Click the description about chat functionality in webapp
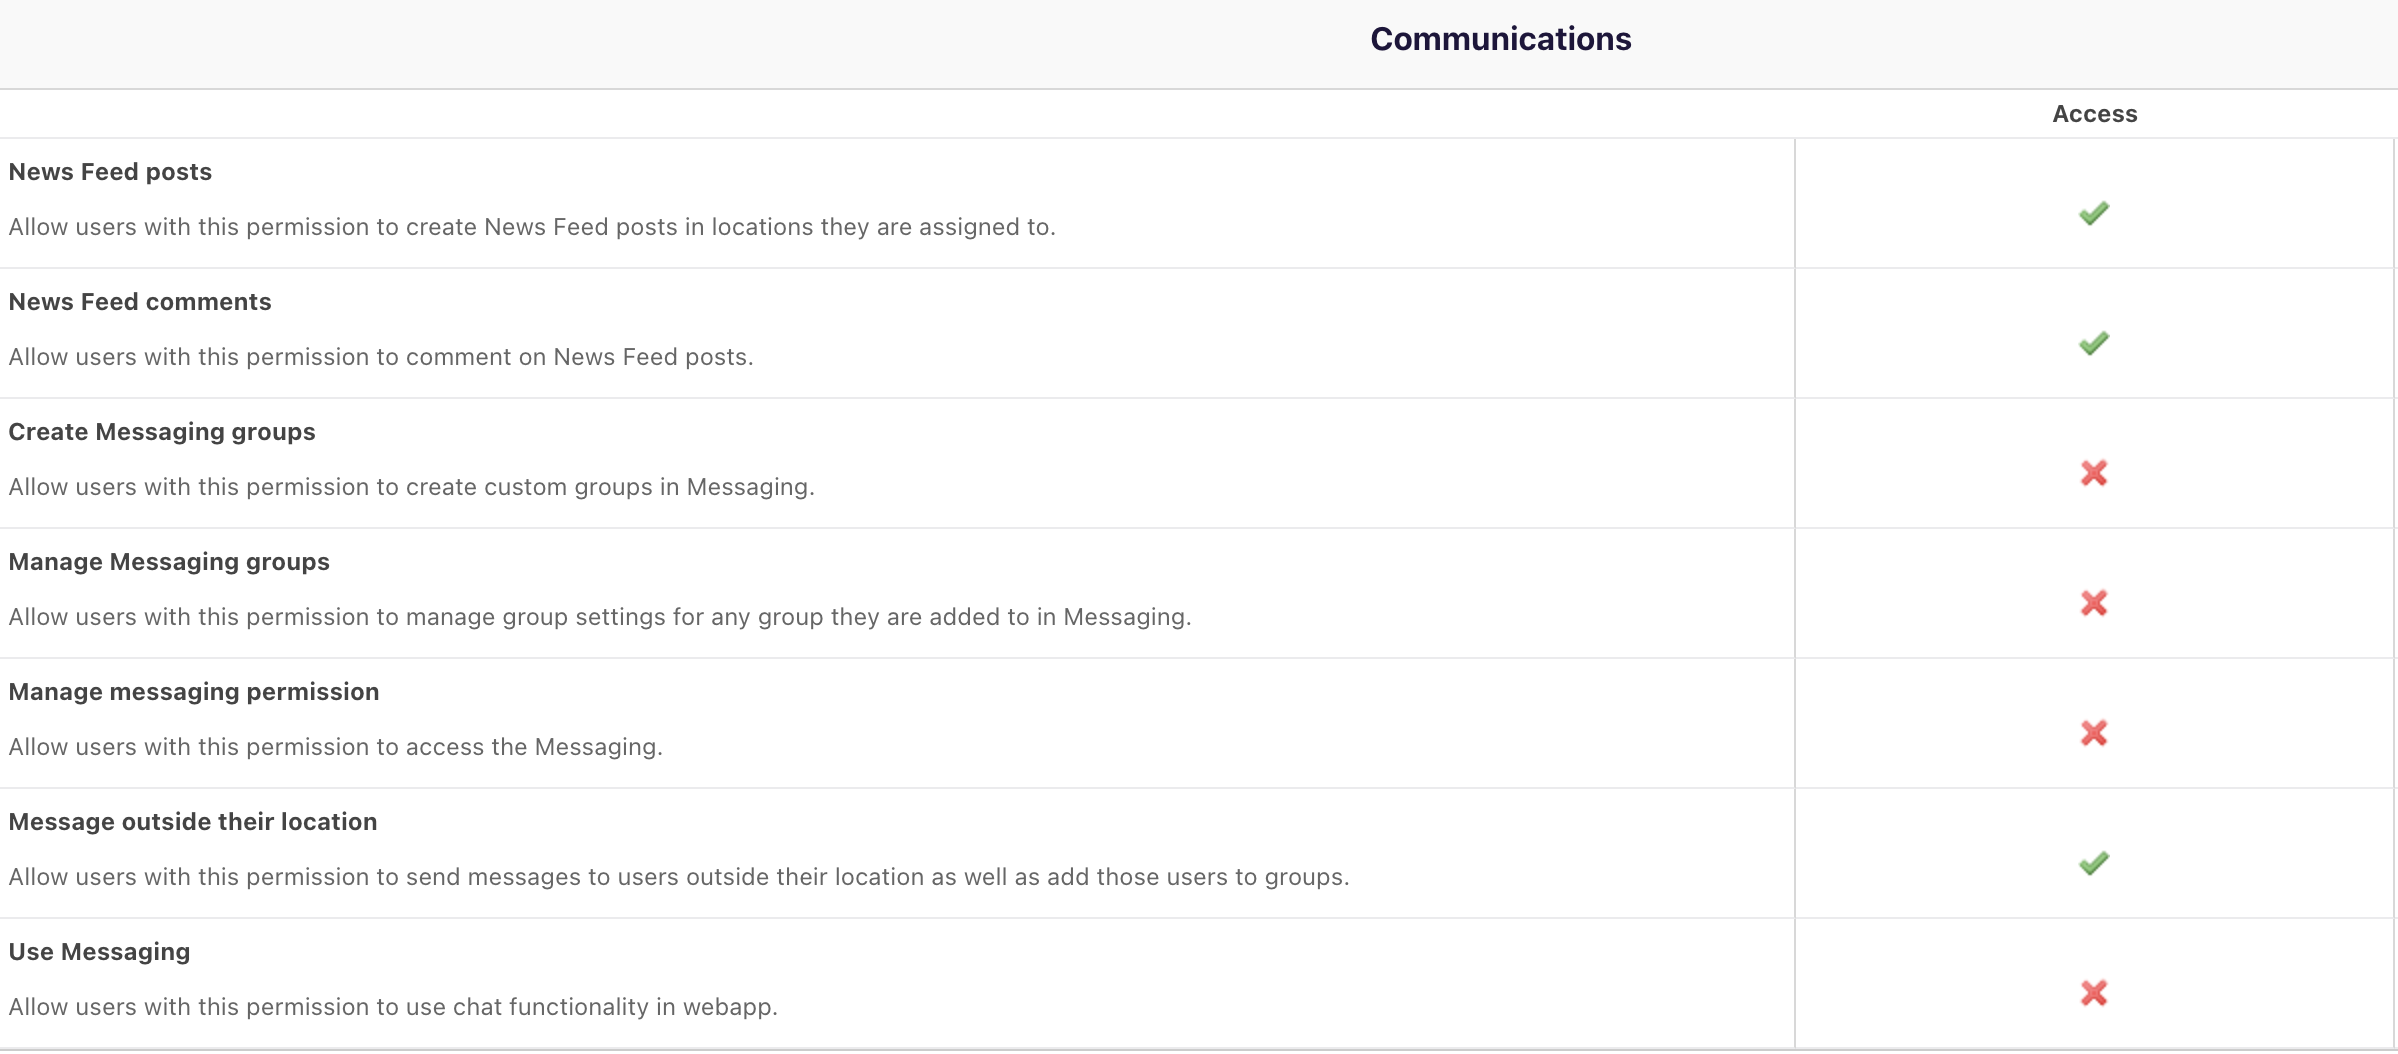 pyautogui.click(x=393, y=1007)
